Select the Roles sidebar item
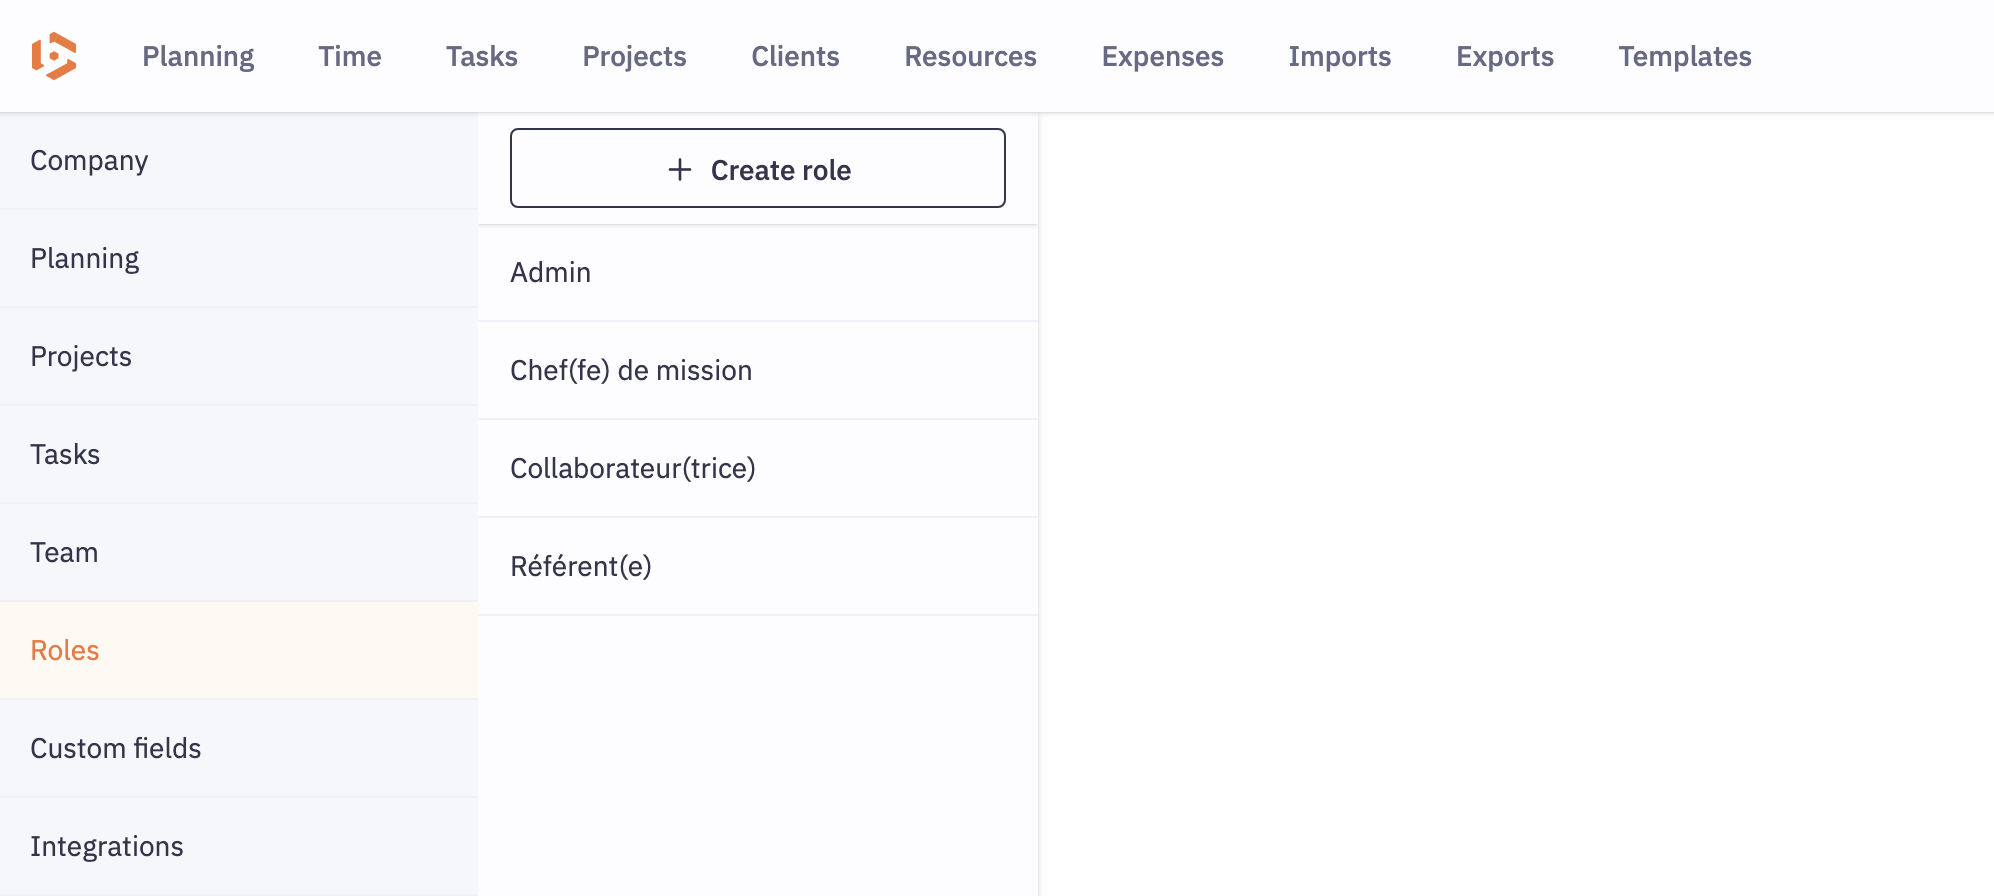Image resolution: width=1994 pixels, height=896 pixels. click(65, 651)
